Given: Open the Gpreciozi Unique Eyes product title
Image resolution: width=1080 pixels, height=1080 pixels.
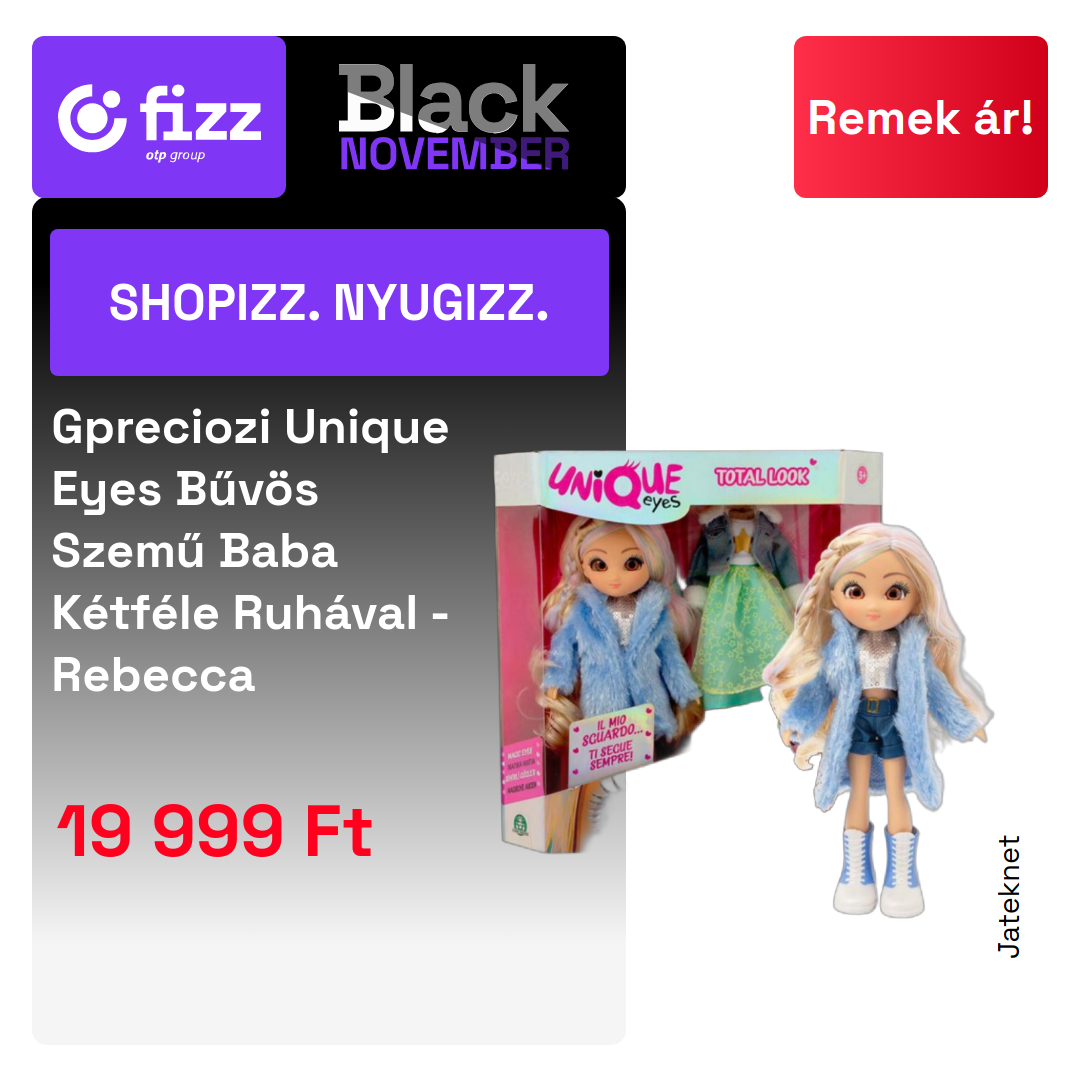Looking at the screenshot, I should point(251,551).
